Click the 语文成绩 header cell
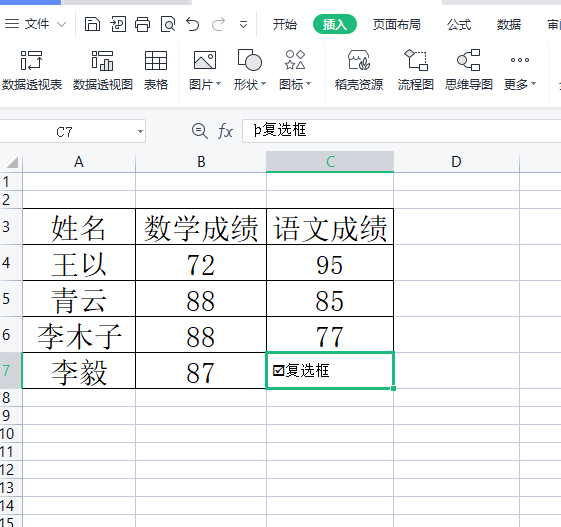The width and height of the screenshot is (561, 527). (x=330, y=227)
